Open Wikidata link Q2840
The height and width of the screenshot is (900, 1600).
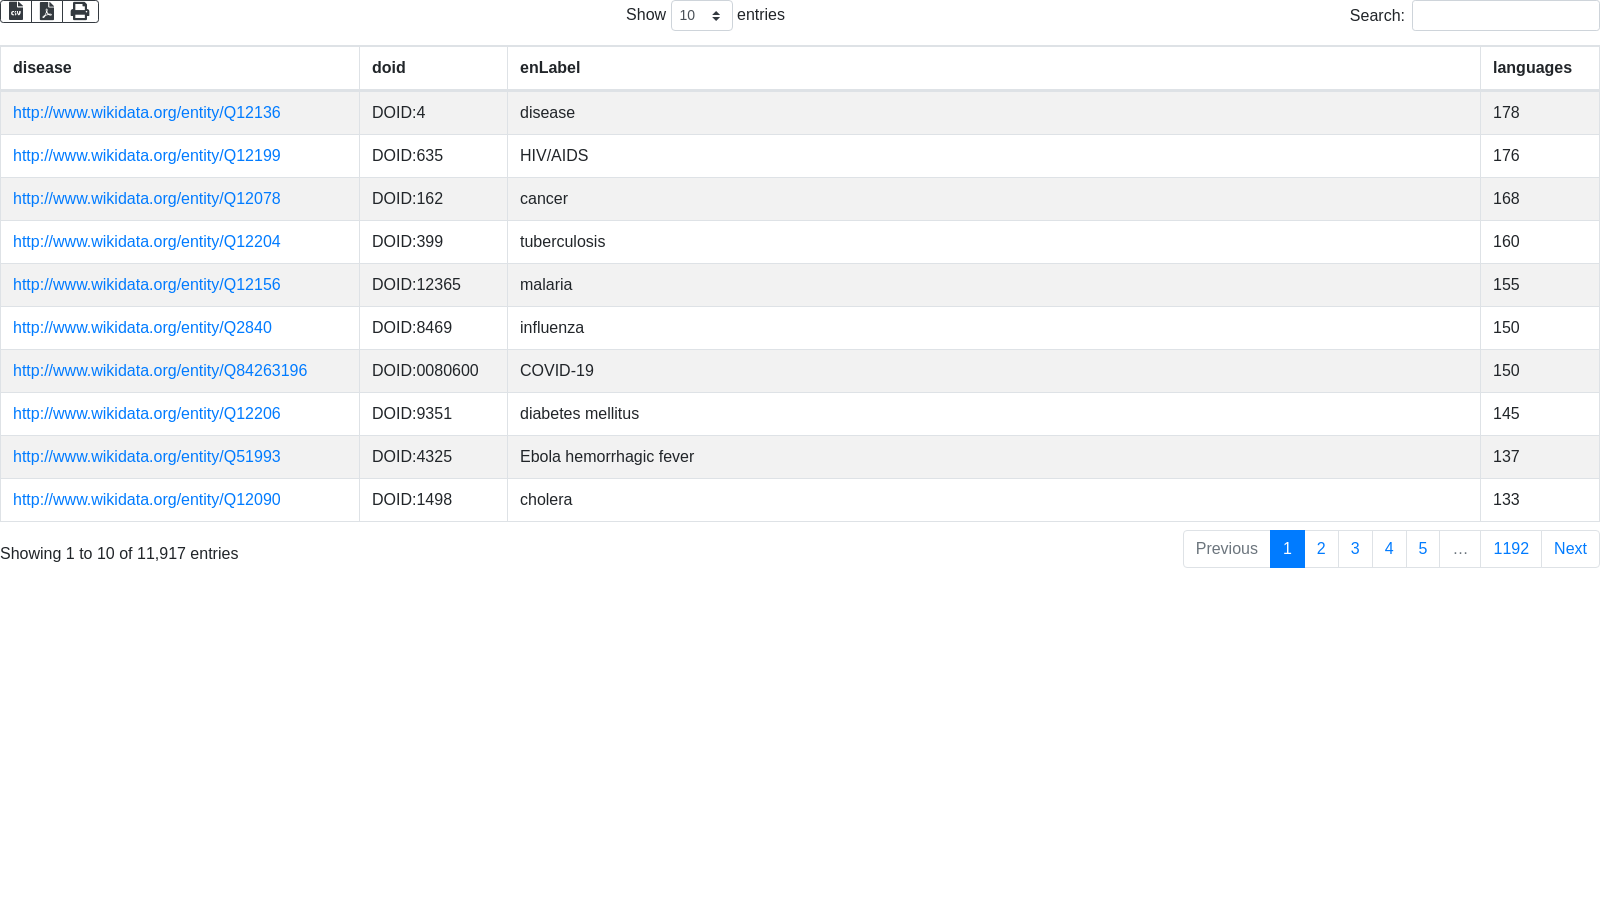tap(142, 328)
